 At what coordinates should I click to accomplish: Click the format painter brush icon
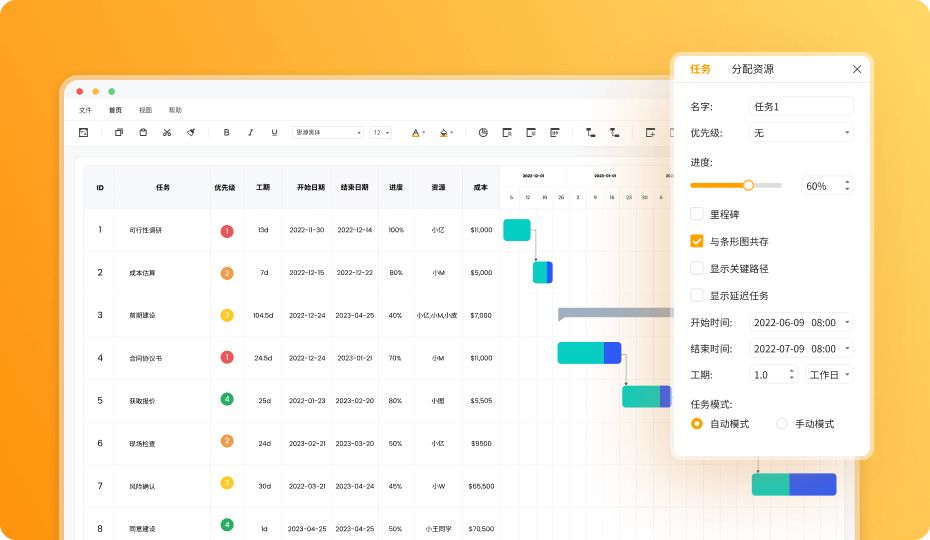pos(191,133)
